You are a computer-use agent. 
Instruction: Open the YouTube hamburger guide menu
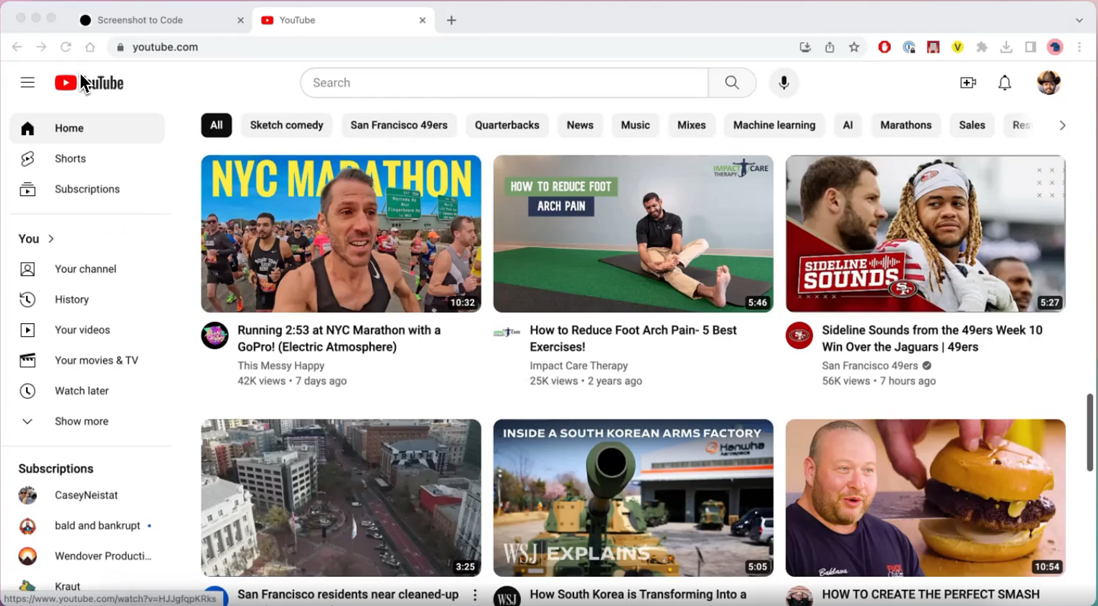[27, 83]
